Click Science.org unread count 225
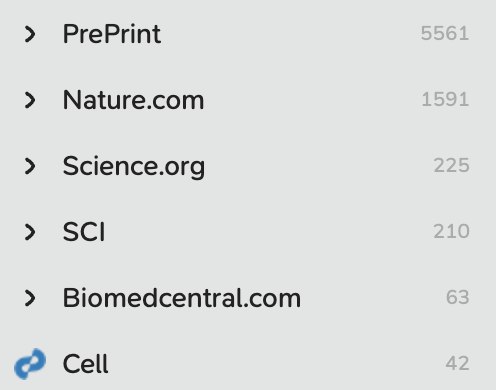Viewport: 496px width, 390px height. pyautogui.click(x=452, y=165)
